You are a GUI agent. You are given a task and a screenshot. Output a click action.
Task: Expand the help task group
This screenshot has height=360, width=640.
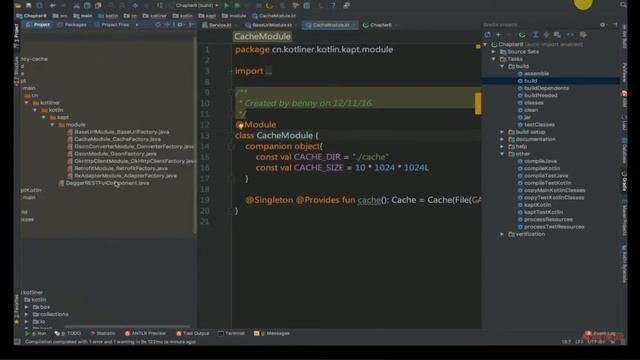pyautogui.click(x=502, y=147)
